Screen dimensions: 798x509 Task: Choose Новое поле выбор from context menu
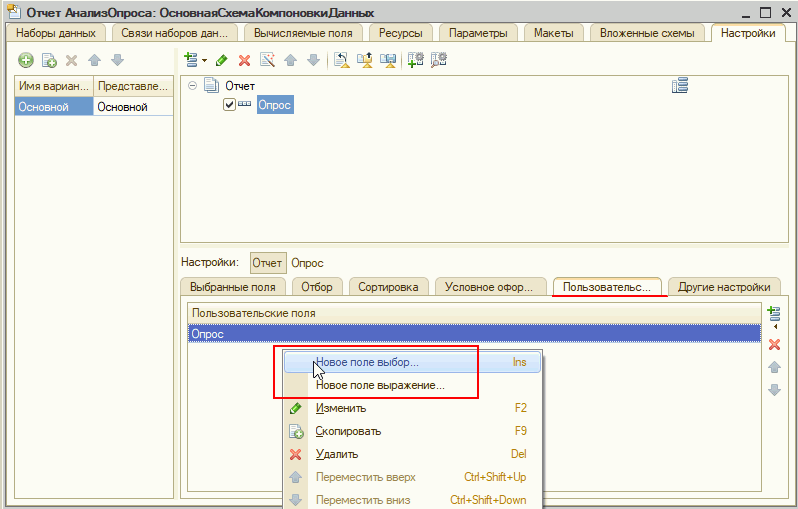(412, 362)
